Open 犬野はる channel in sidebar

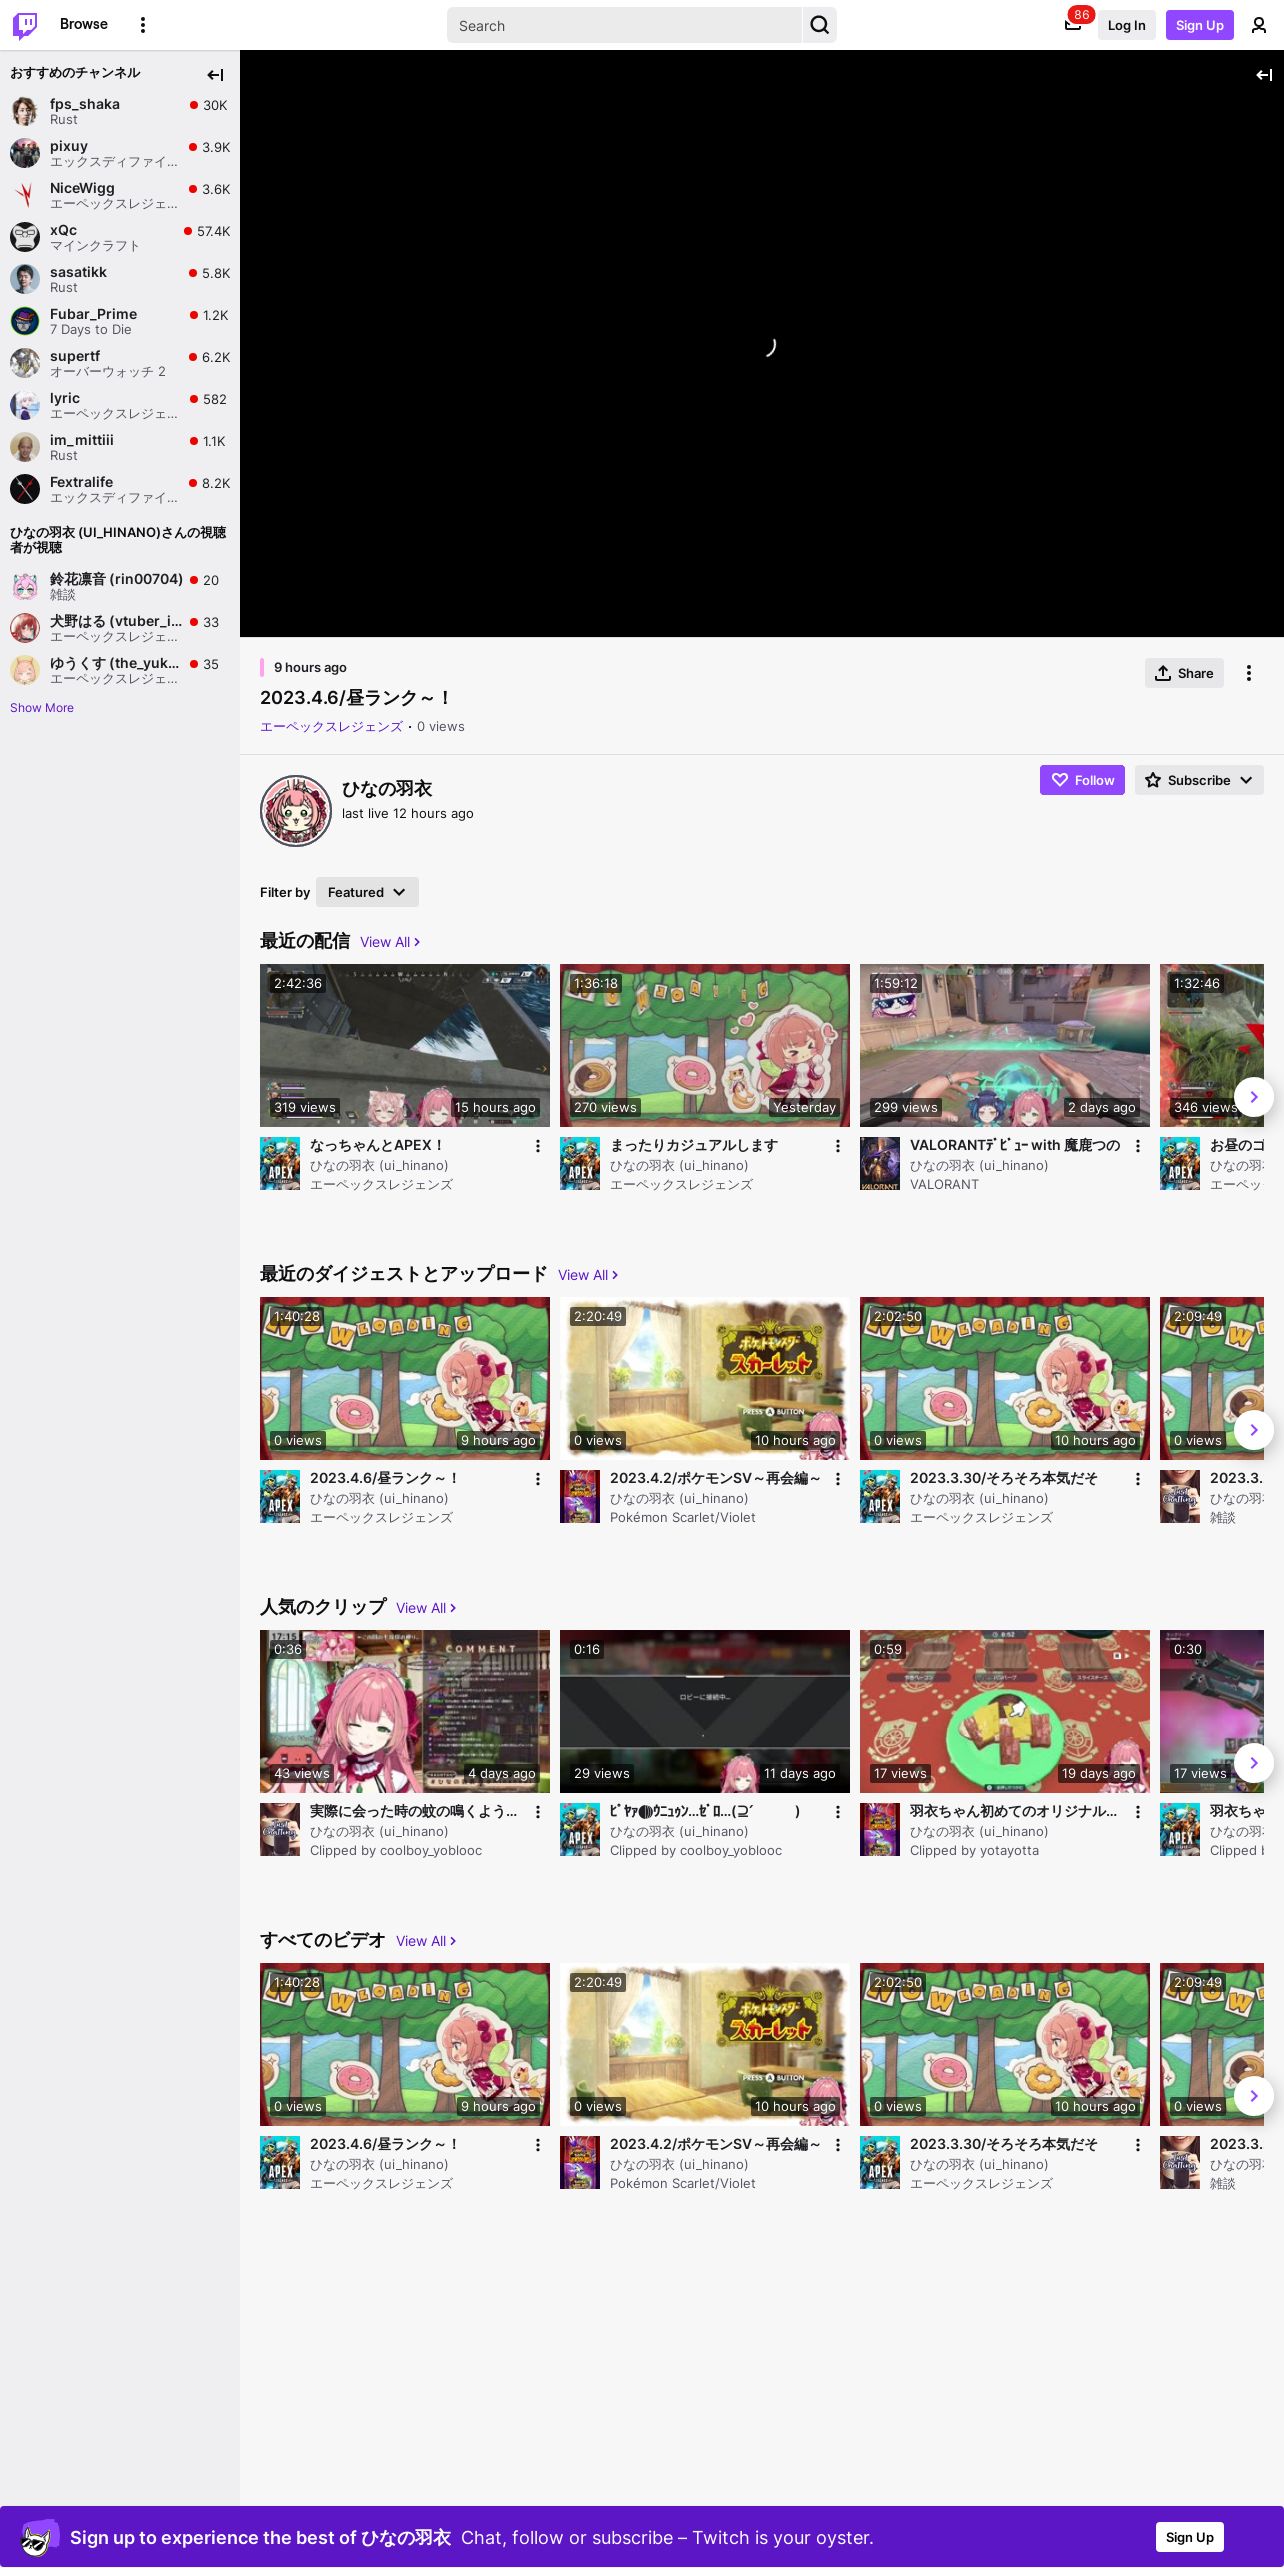[x=120, y=628]
